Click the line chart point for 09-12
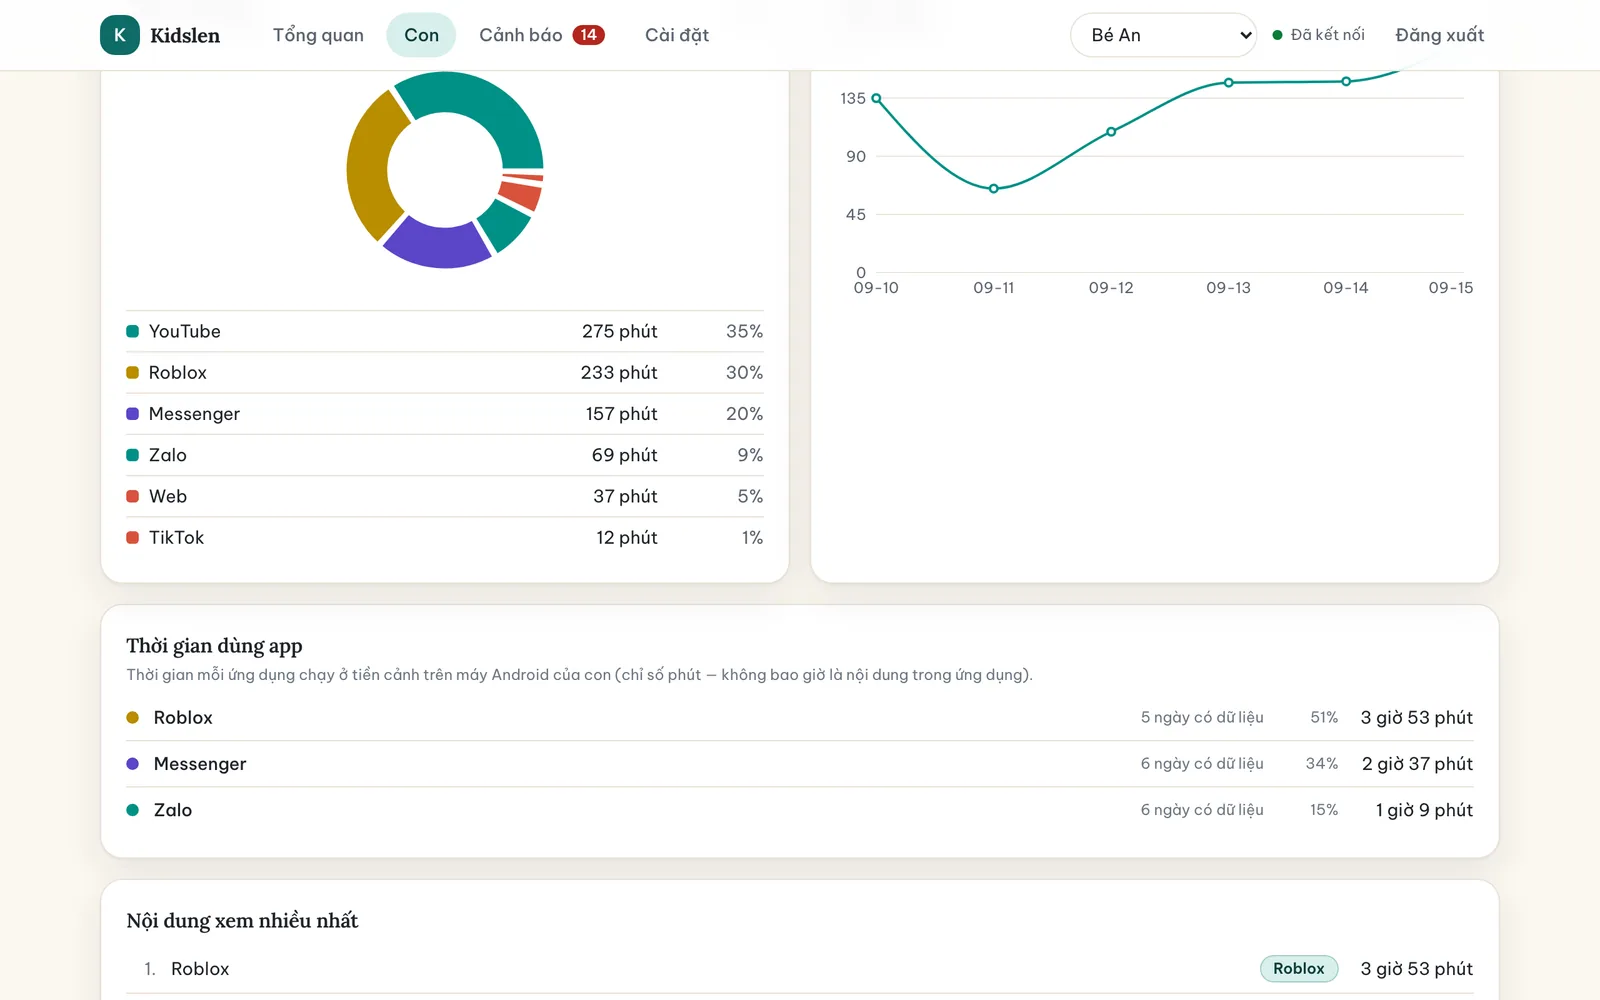The height and width of the screenshot is (1000, 1600). click(x=1111, y=131)
